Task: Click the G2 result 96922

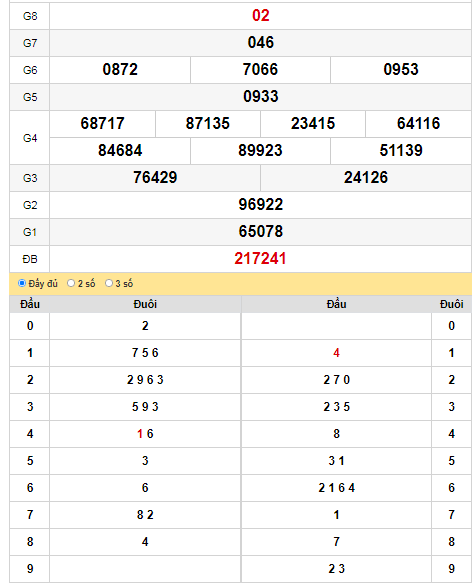Action: [x=260, y=204]
